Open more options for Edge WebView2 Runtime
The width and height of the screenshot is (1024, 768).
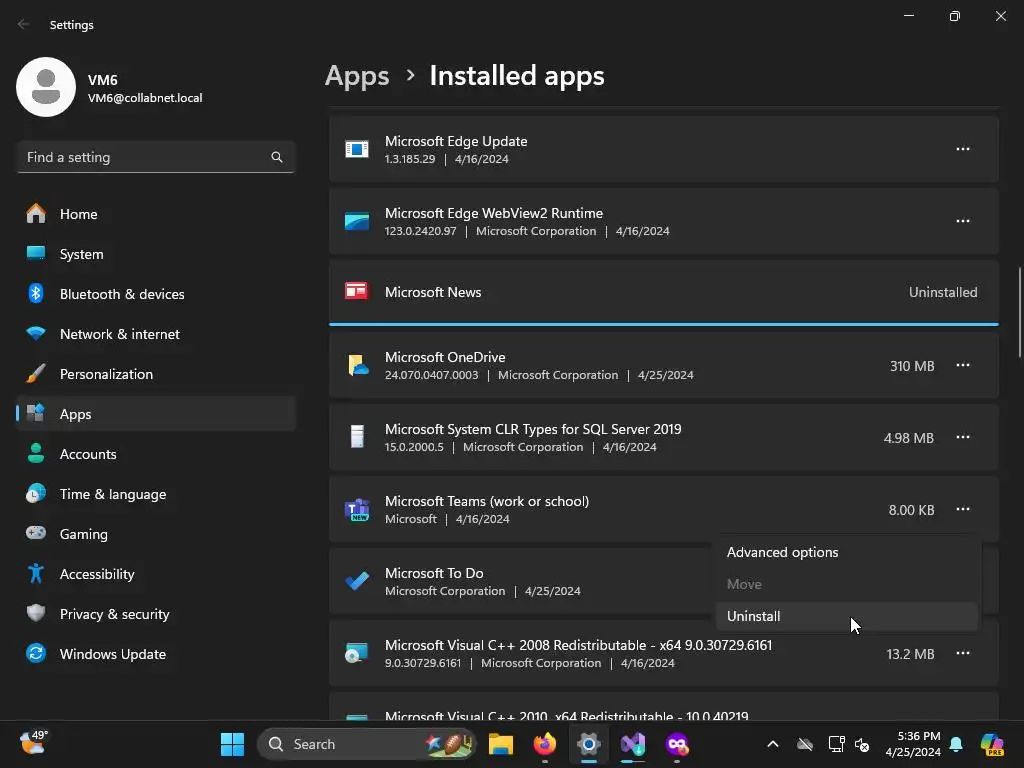[x=963, y=221]
